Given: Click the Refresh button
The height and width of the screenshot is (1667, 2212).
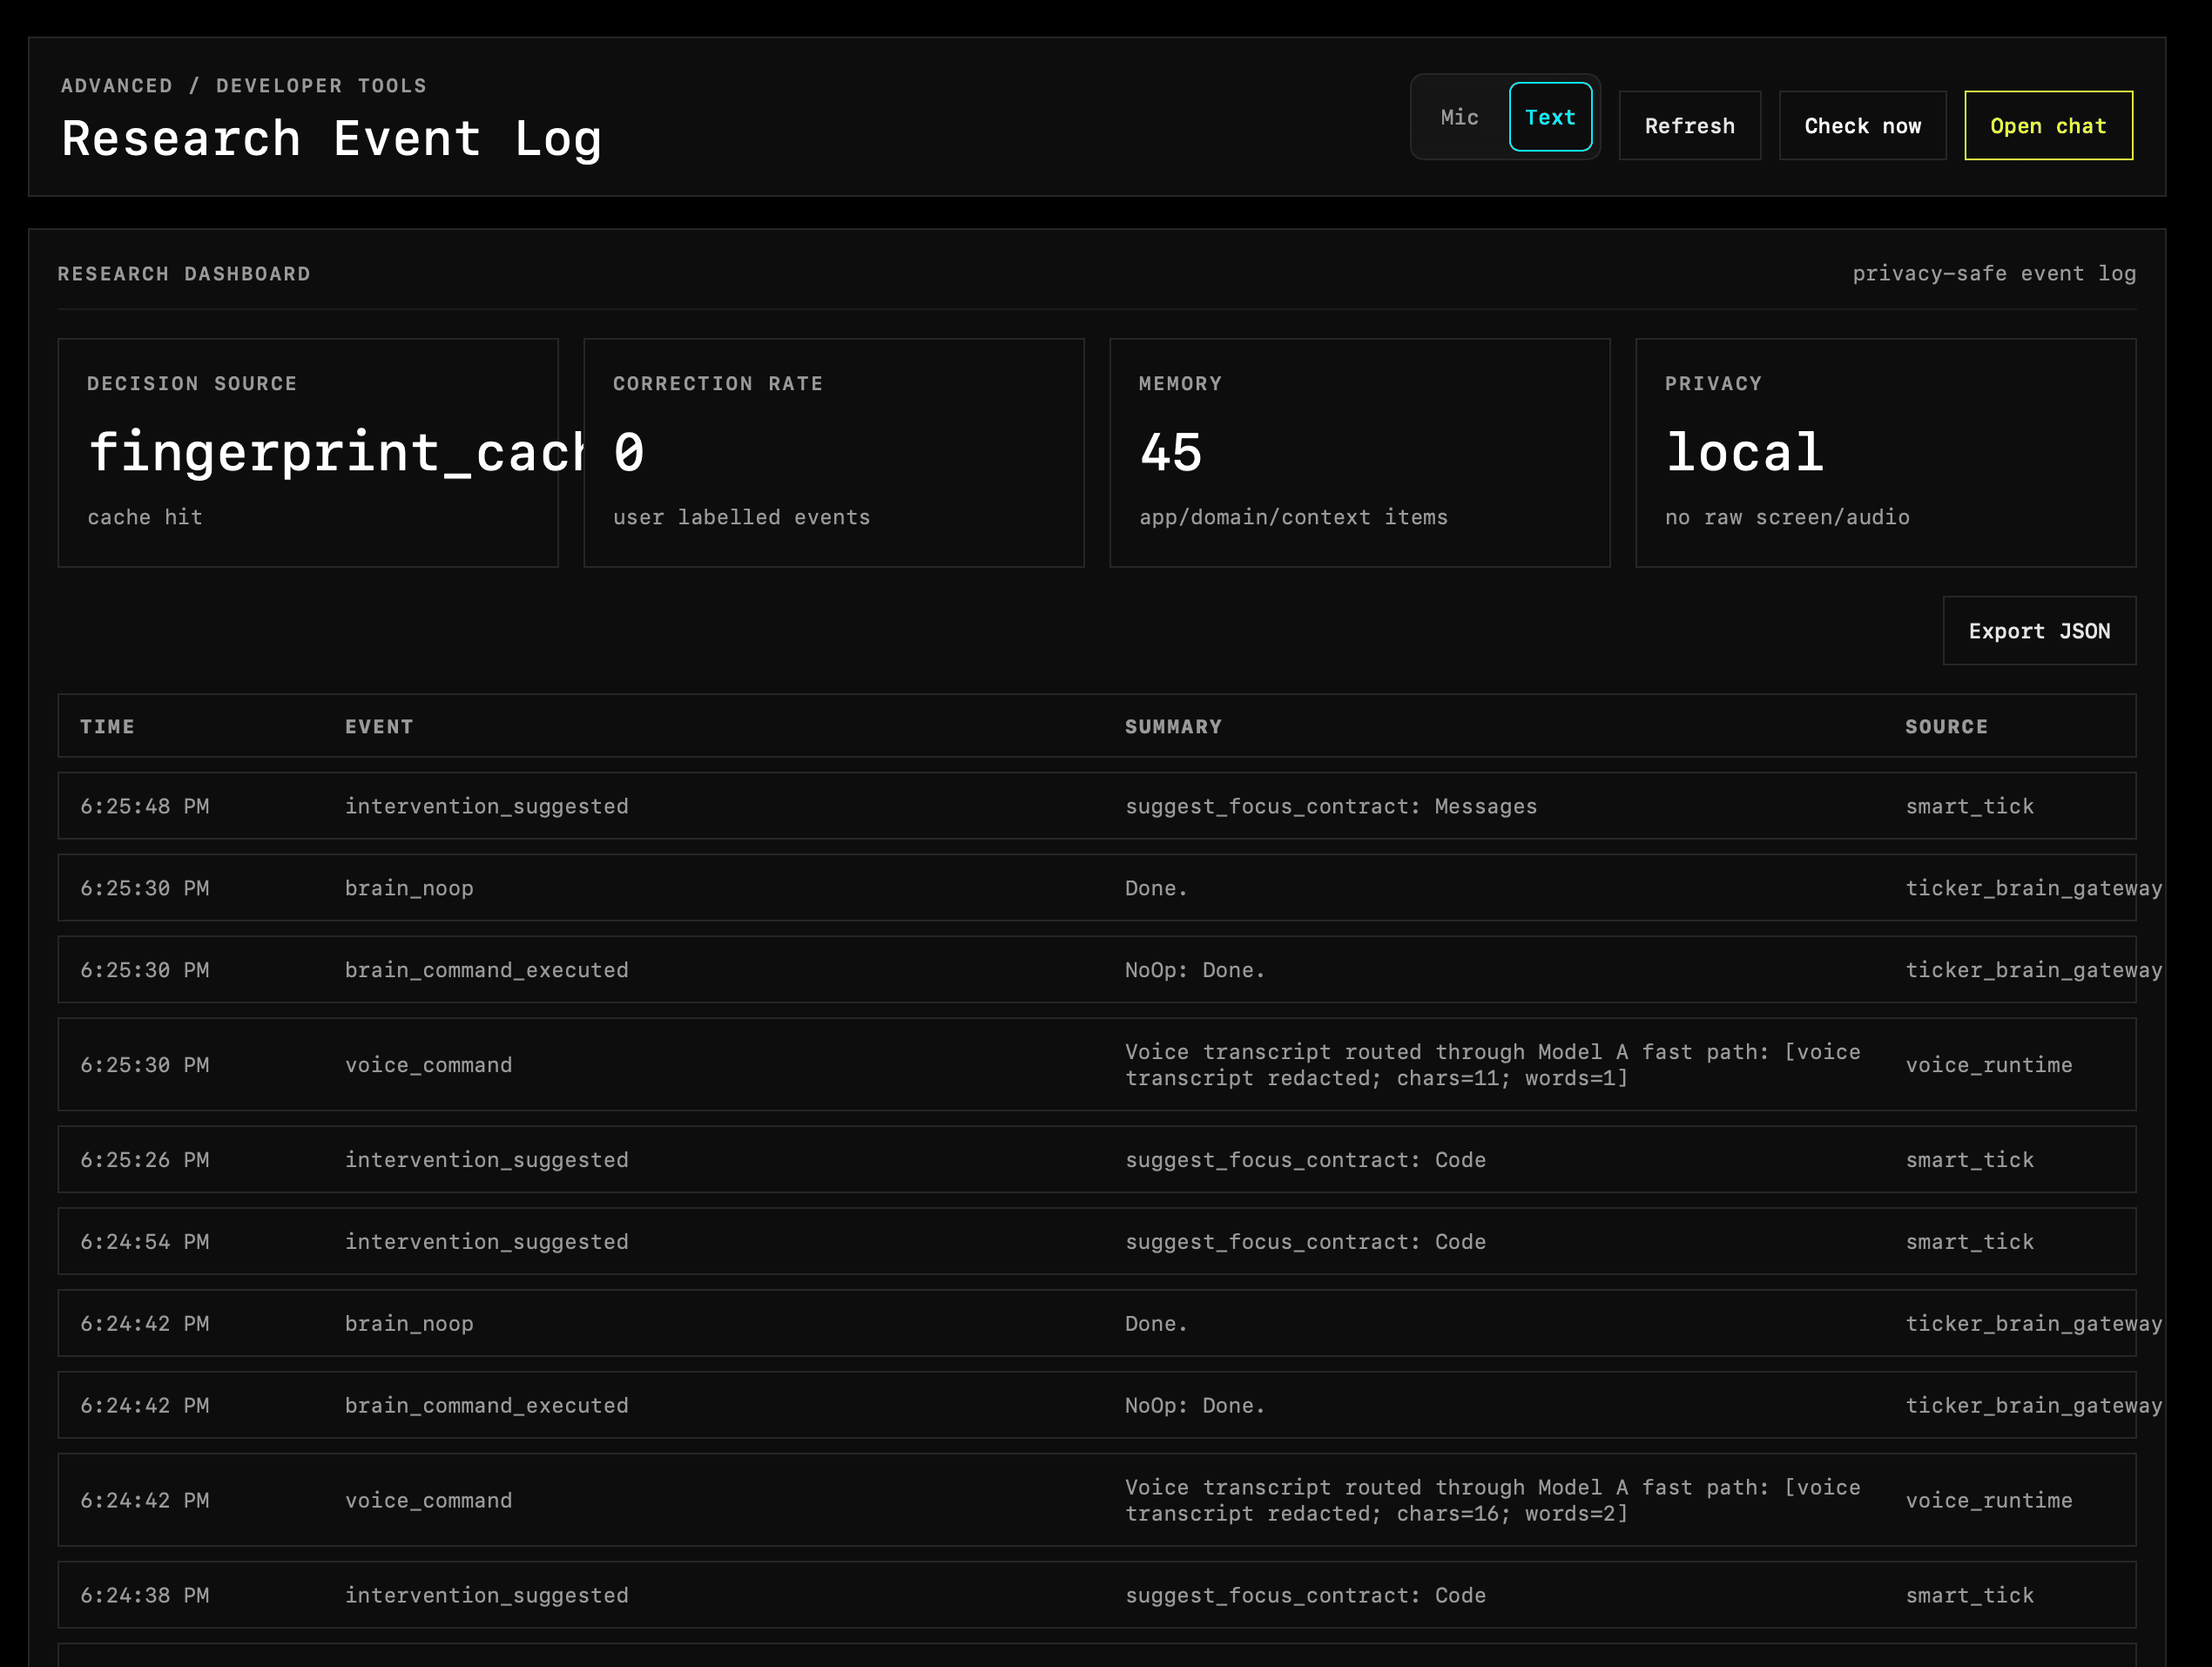Looking at the screenshot, I should tap(1689, 126).
